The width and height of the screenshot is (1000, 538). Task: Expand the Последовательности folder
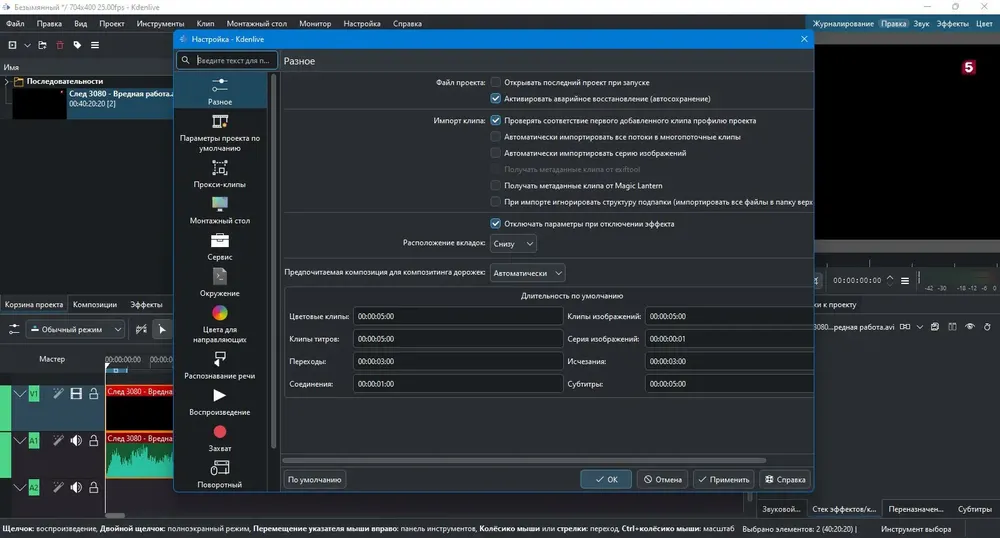(6, 82)
